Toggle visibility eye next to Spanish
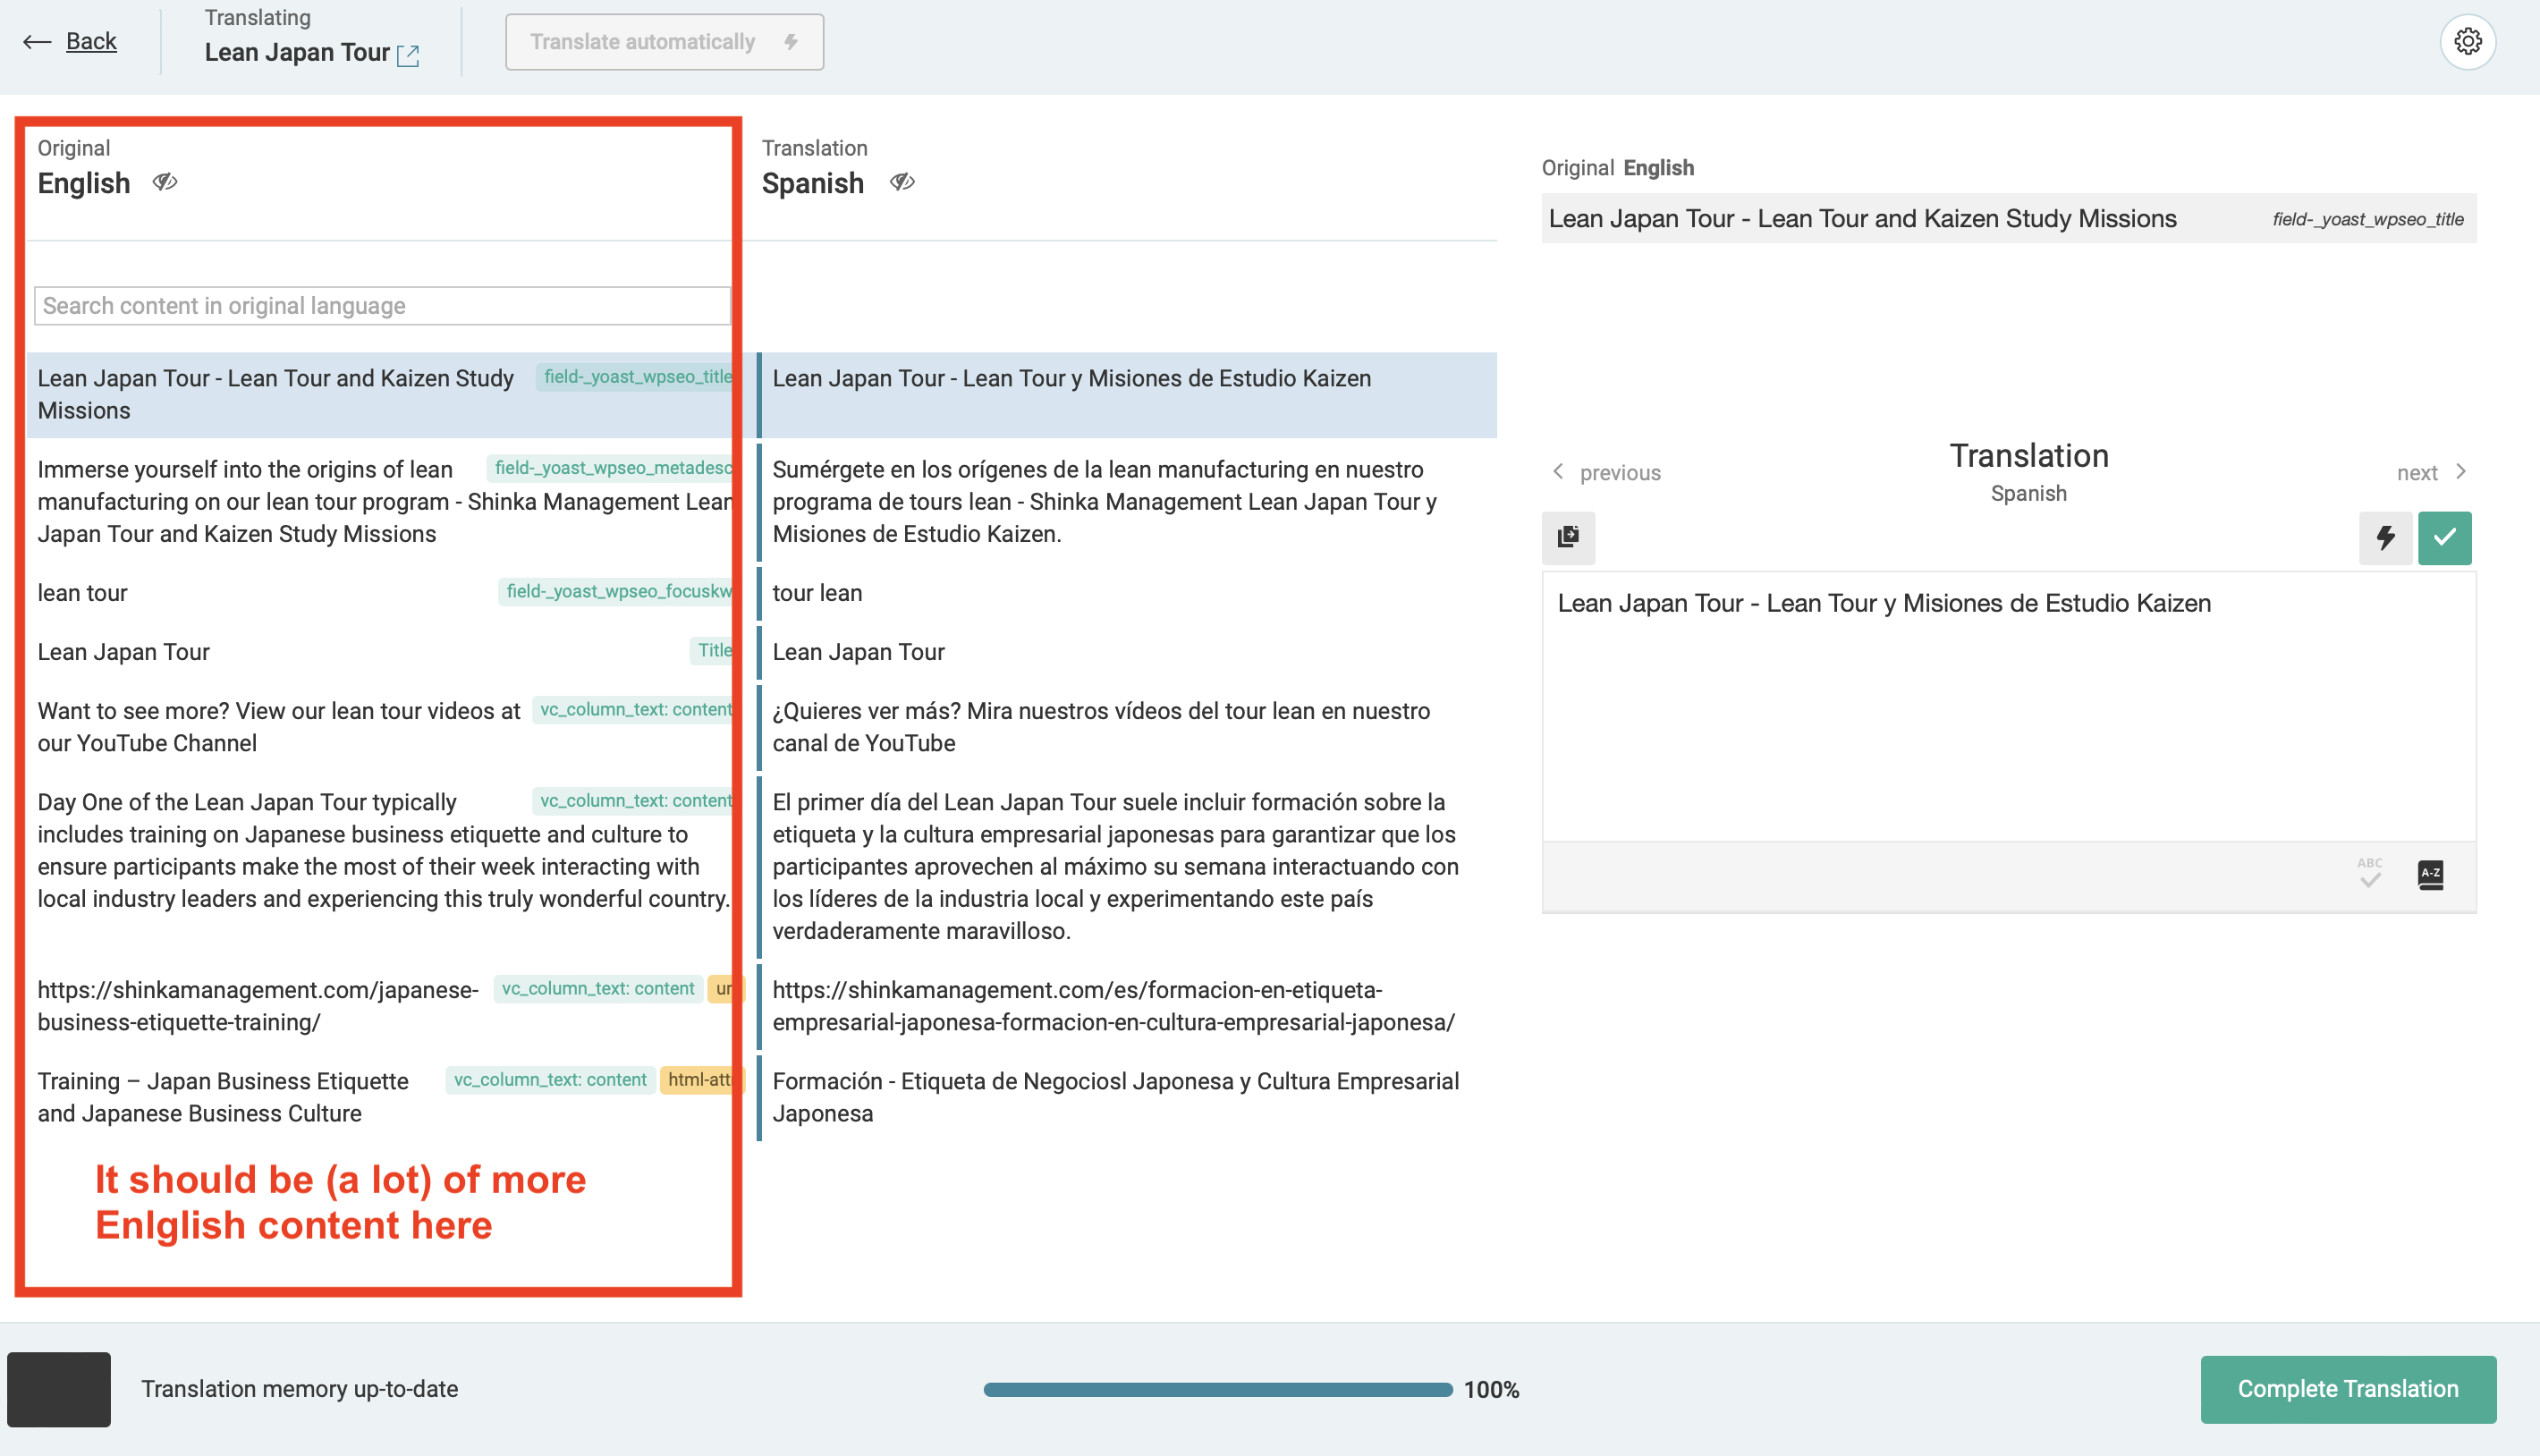The height and width of the screenshot is (1456, 2540). pos(902,182)
